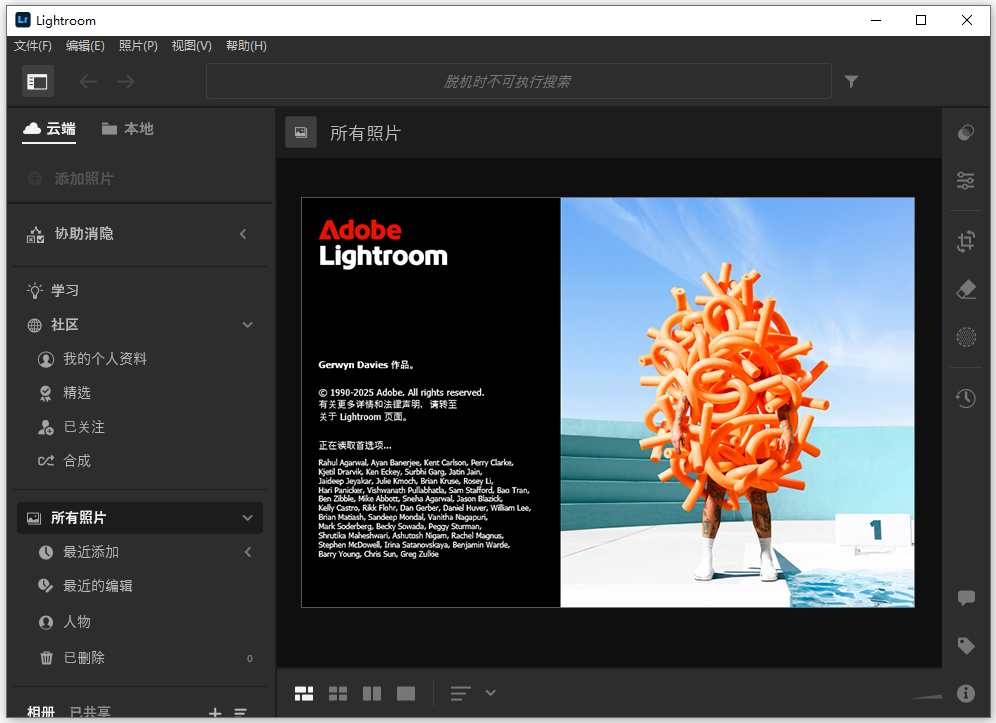Open the Keywords tag panel

pos(964,645)
